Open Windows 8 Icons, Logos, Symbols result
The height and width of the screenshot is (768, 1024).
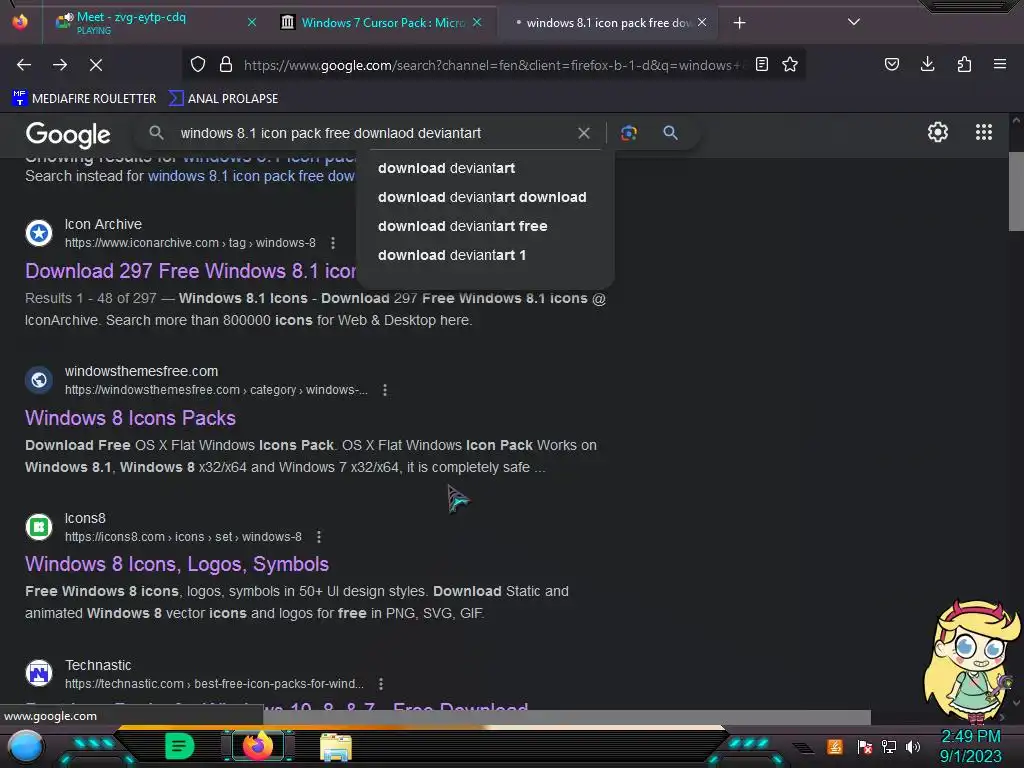point(176,564)
